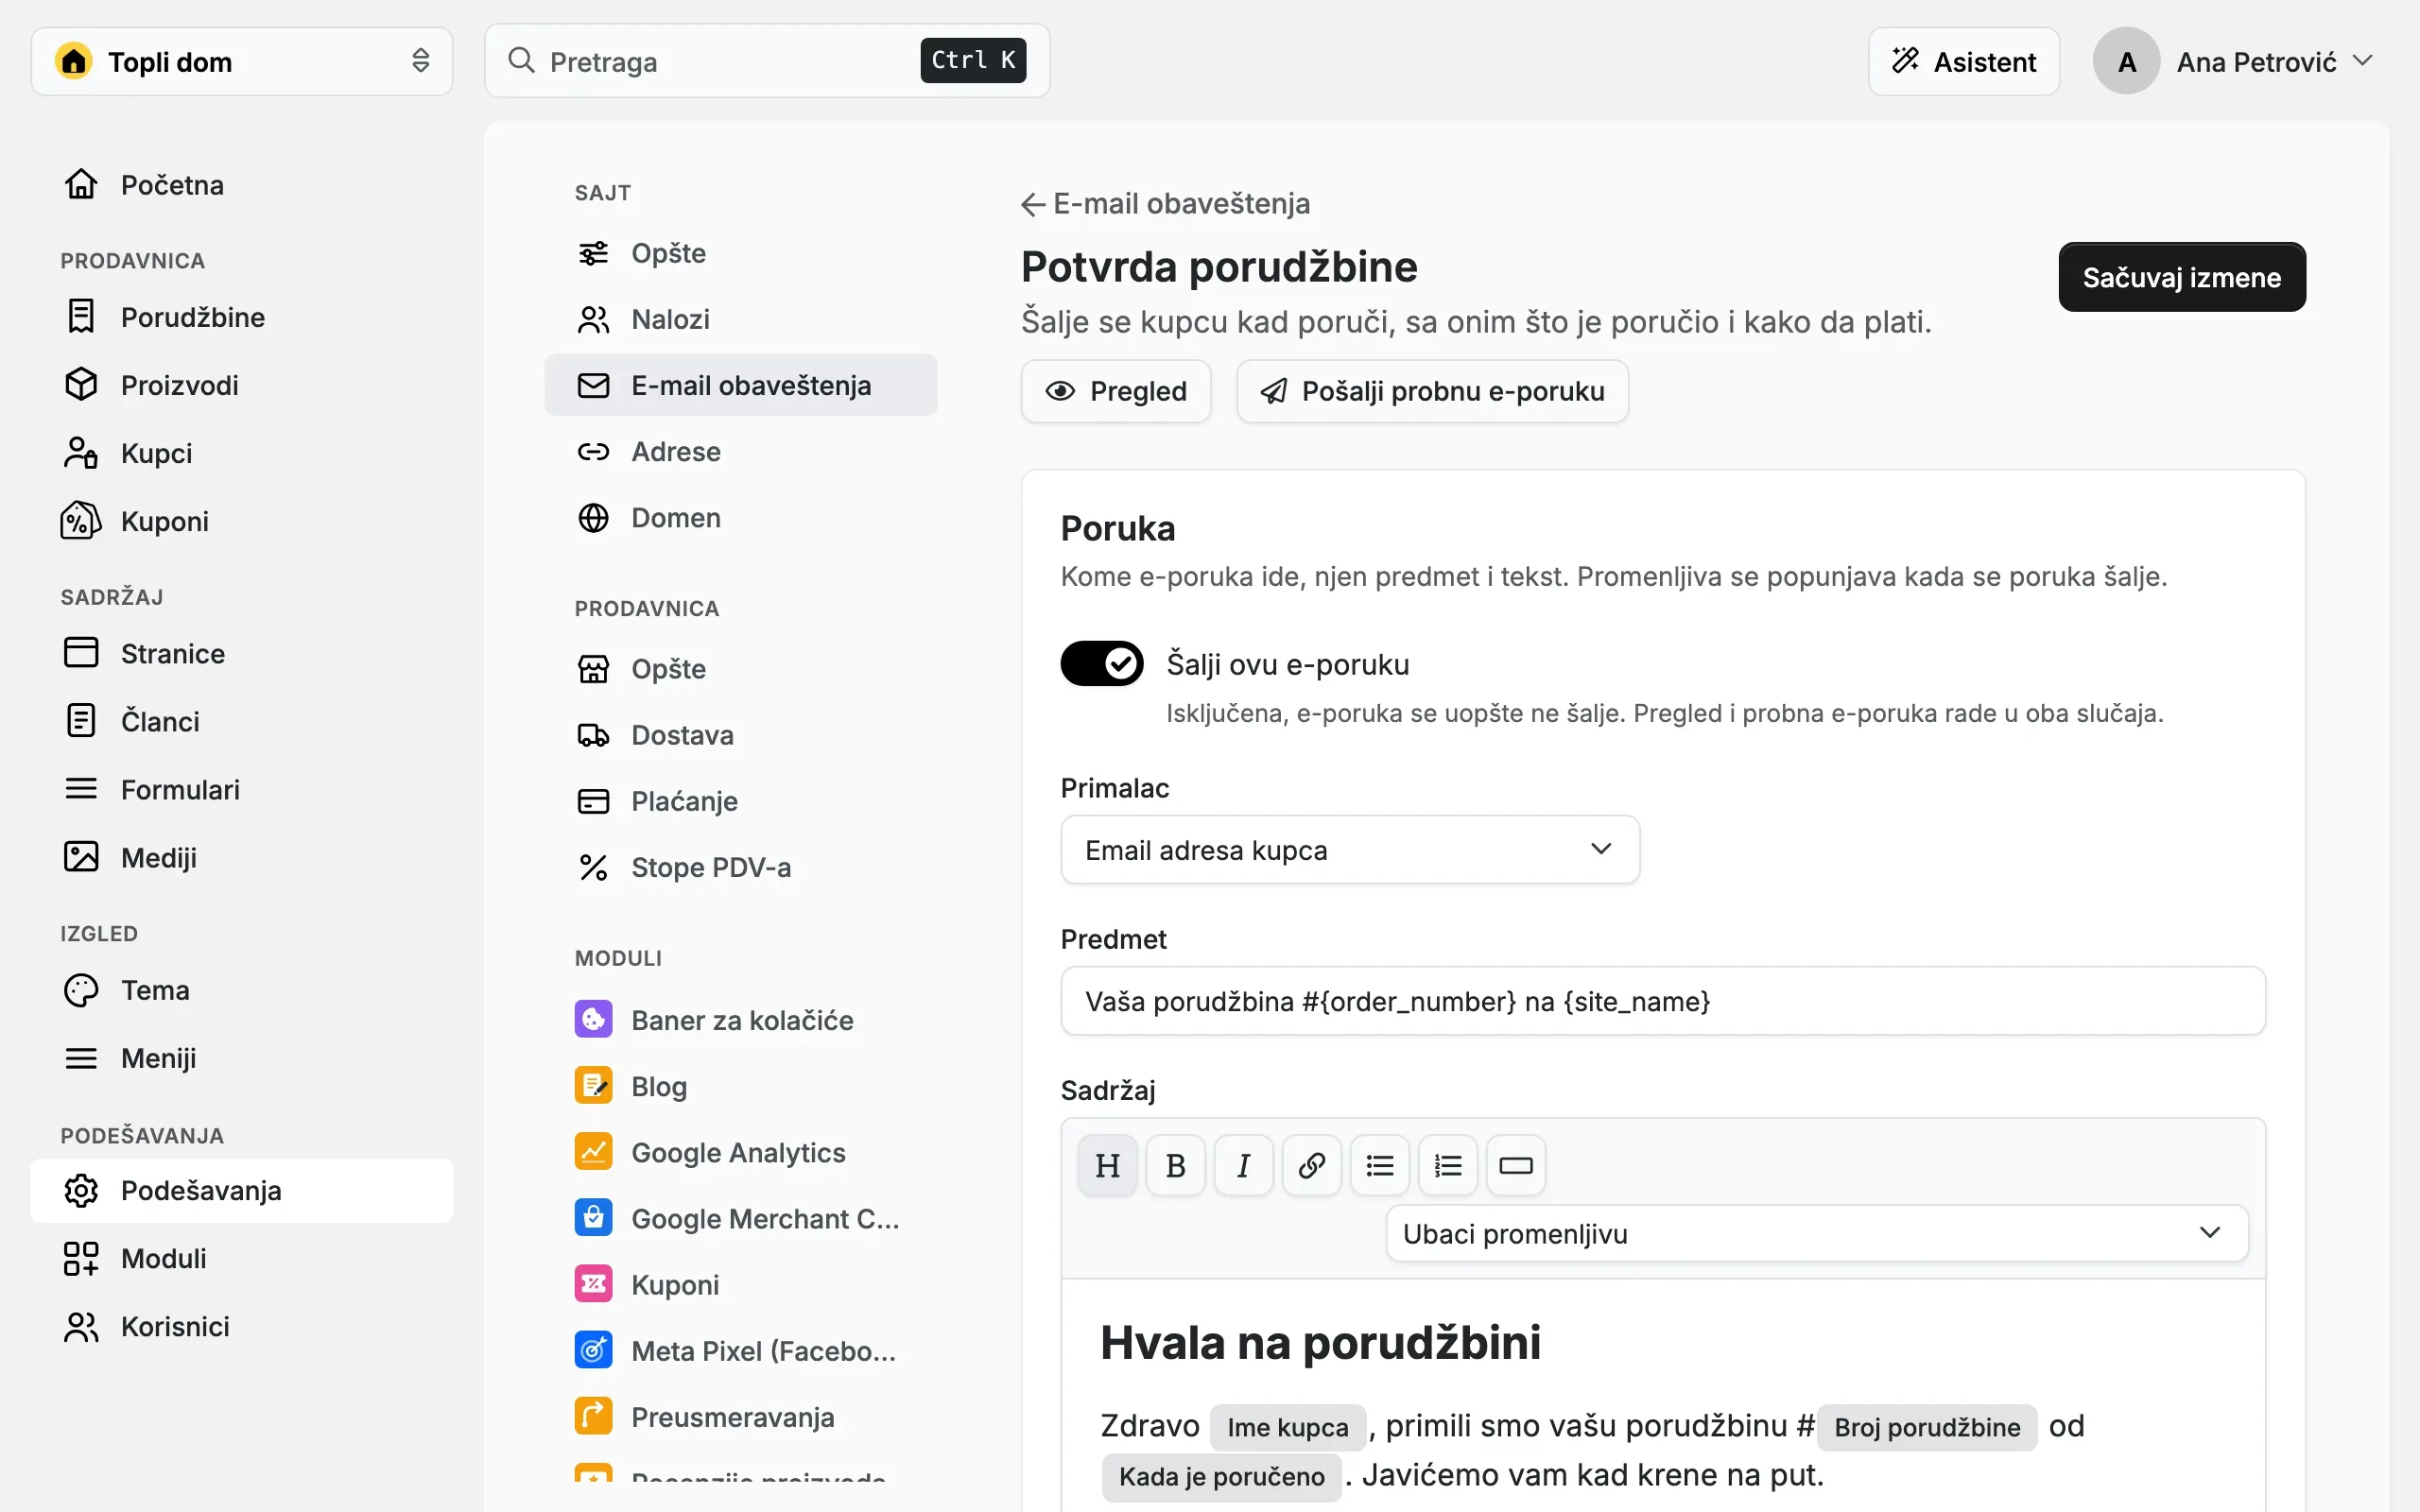The width and height of the screenshot is (2420, 1512).
Task: Click the search magnifier icon
Action: (x=521, y=60)
